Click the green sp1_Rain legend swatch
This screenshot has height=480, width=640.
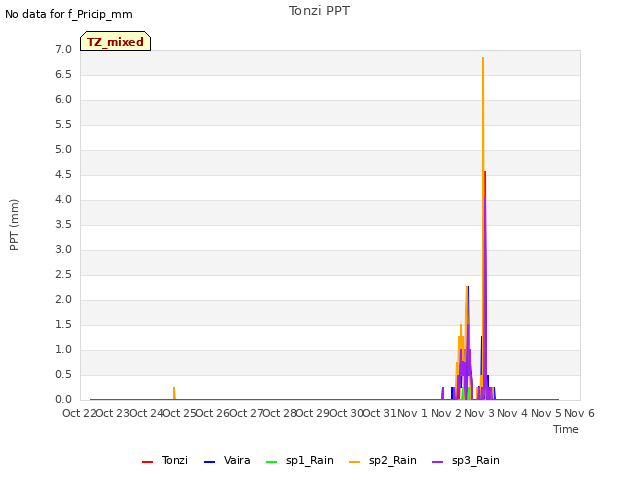271,462
